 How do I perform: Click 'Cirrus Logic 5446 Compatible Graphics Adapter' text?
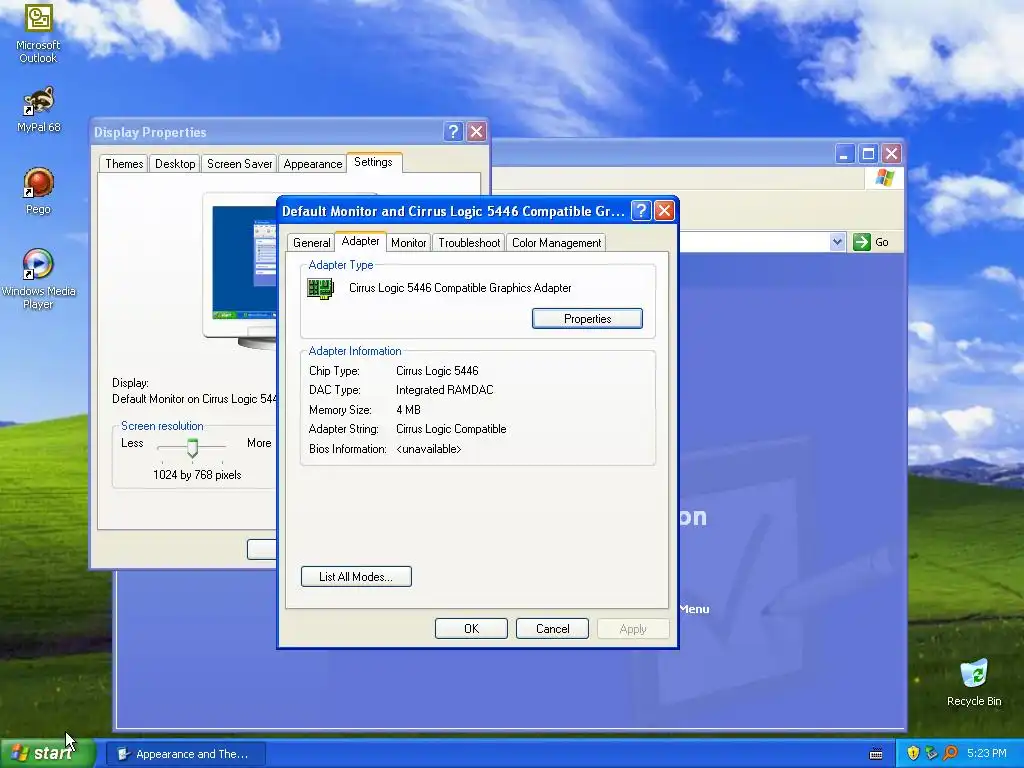click(460, 288)
